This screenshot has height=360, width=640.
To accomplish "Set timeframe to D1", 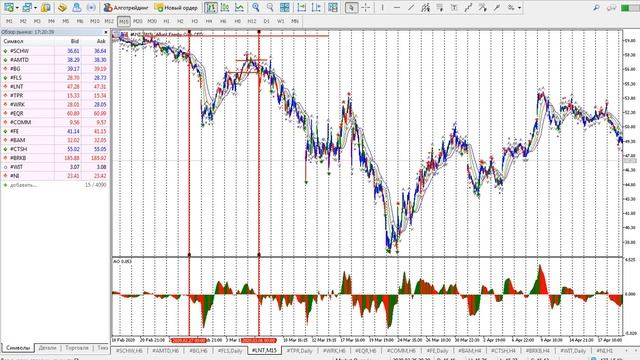I will [x=267, y=21].
